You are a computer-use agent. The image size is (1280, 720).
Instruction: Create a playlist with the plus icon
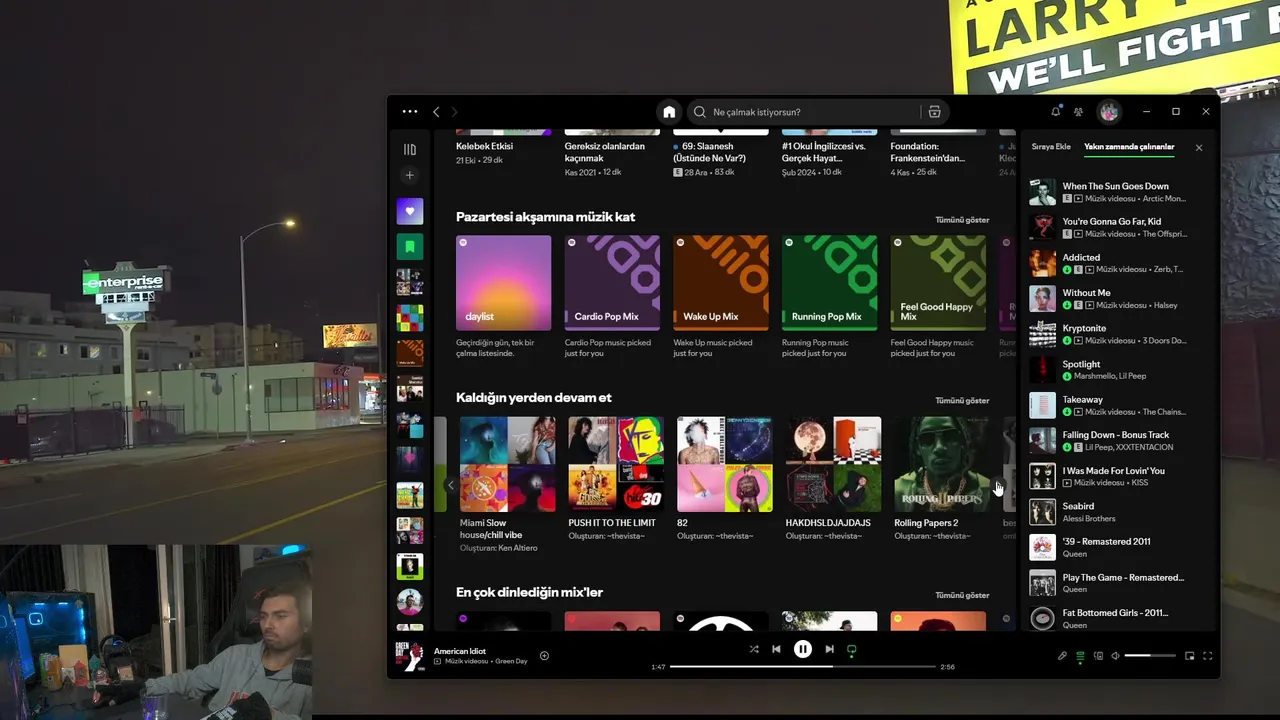[x=410, y=176]
